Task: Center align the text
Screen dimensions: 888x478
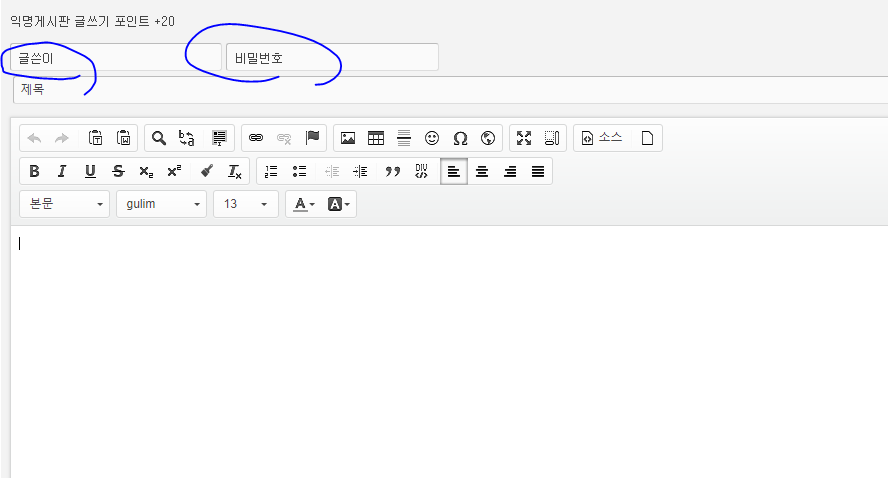Action: coord(482,171)
